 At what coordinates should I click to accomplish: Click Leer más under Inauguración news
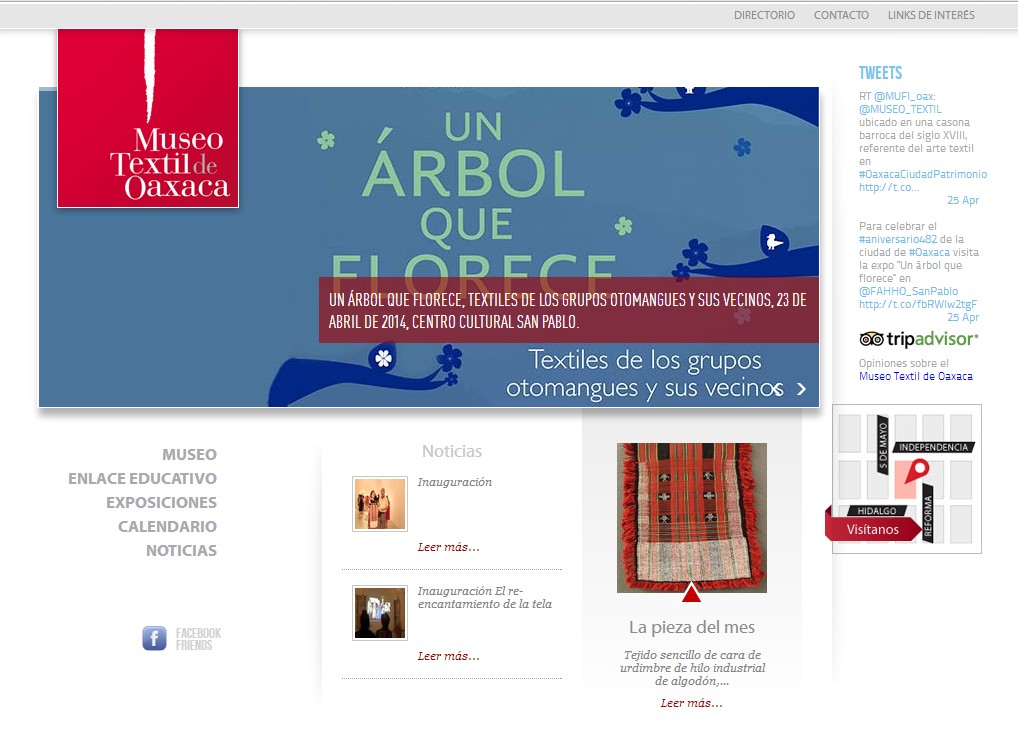pos(449,547)
